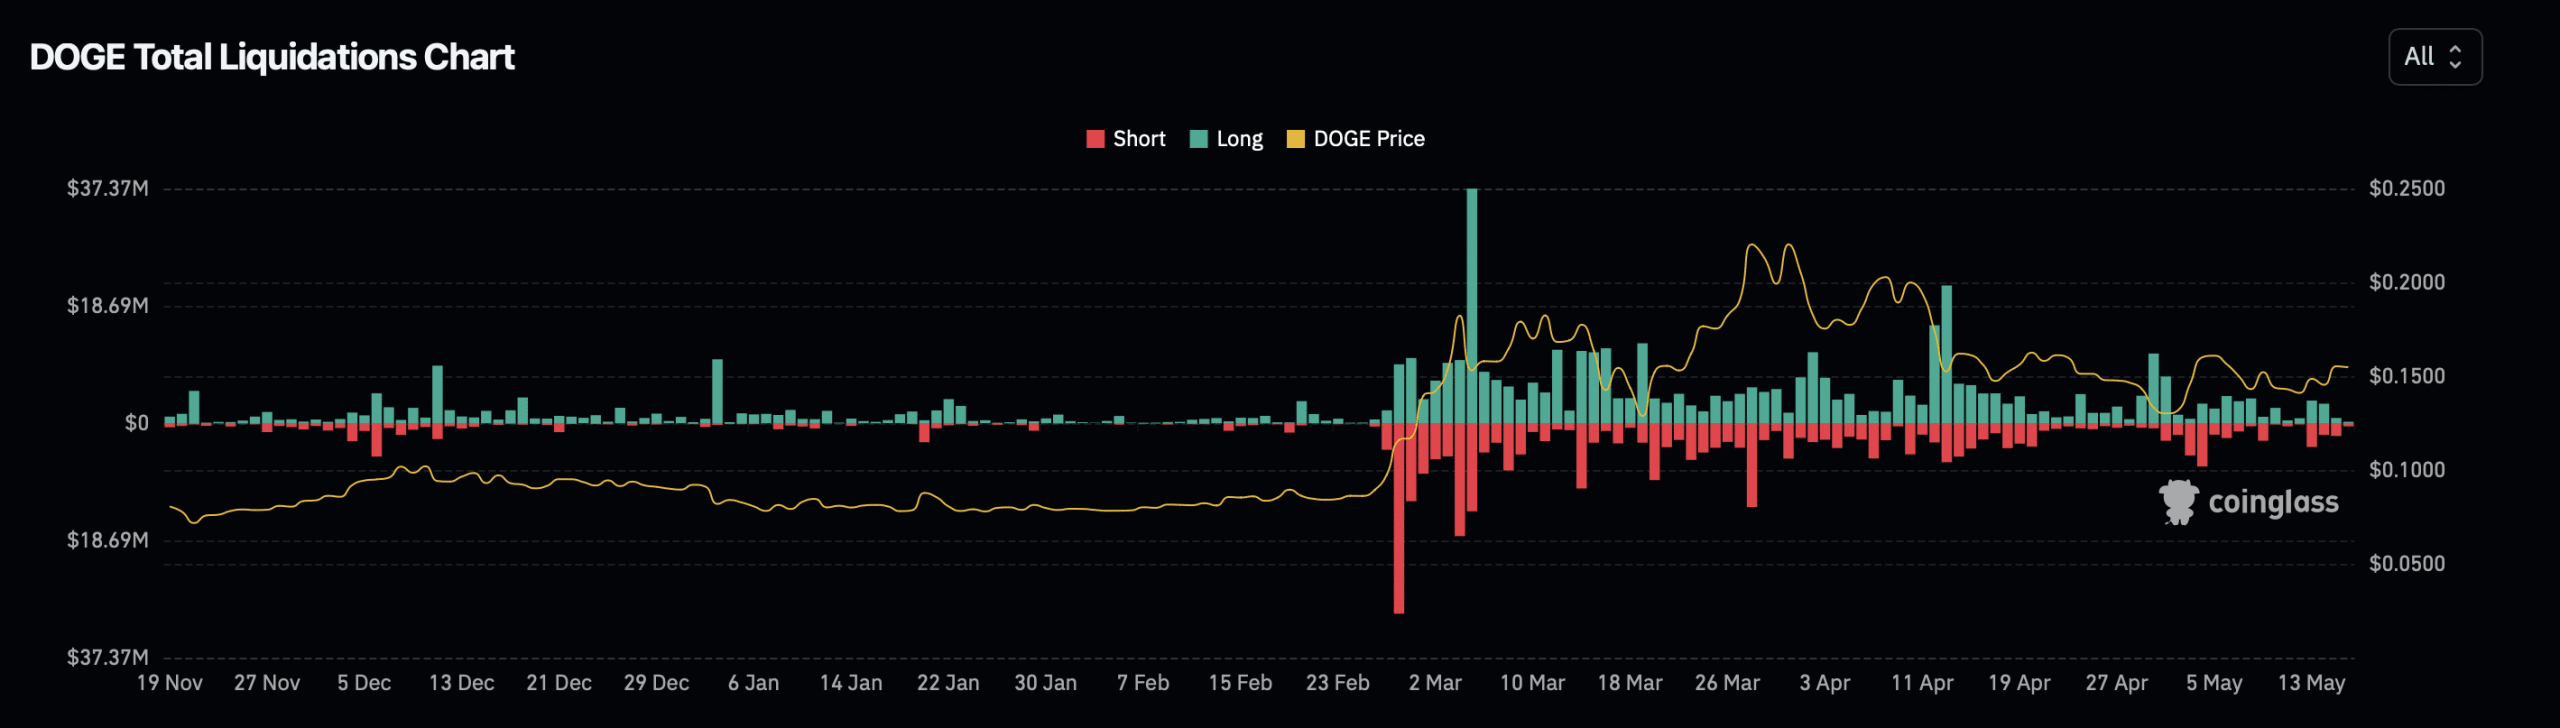The width and height of the screenshot is (2560, 728).
Task: Click the 21 Dec date label
Action: point(559,683)
